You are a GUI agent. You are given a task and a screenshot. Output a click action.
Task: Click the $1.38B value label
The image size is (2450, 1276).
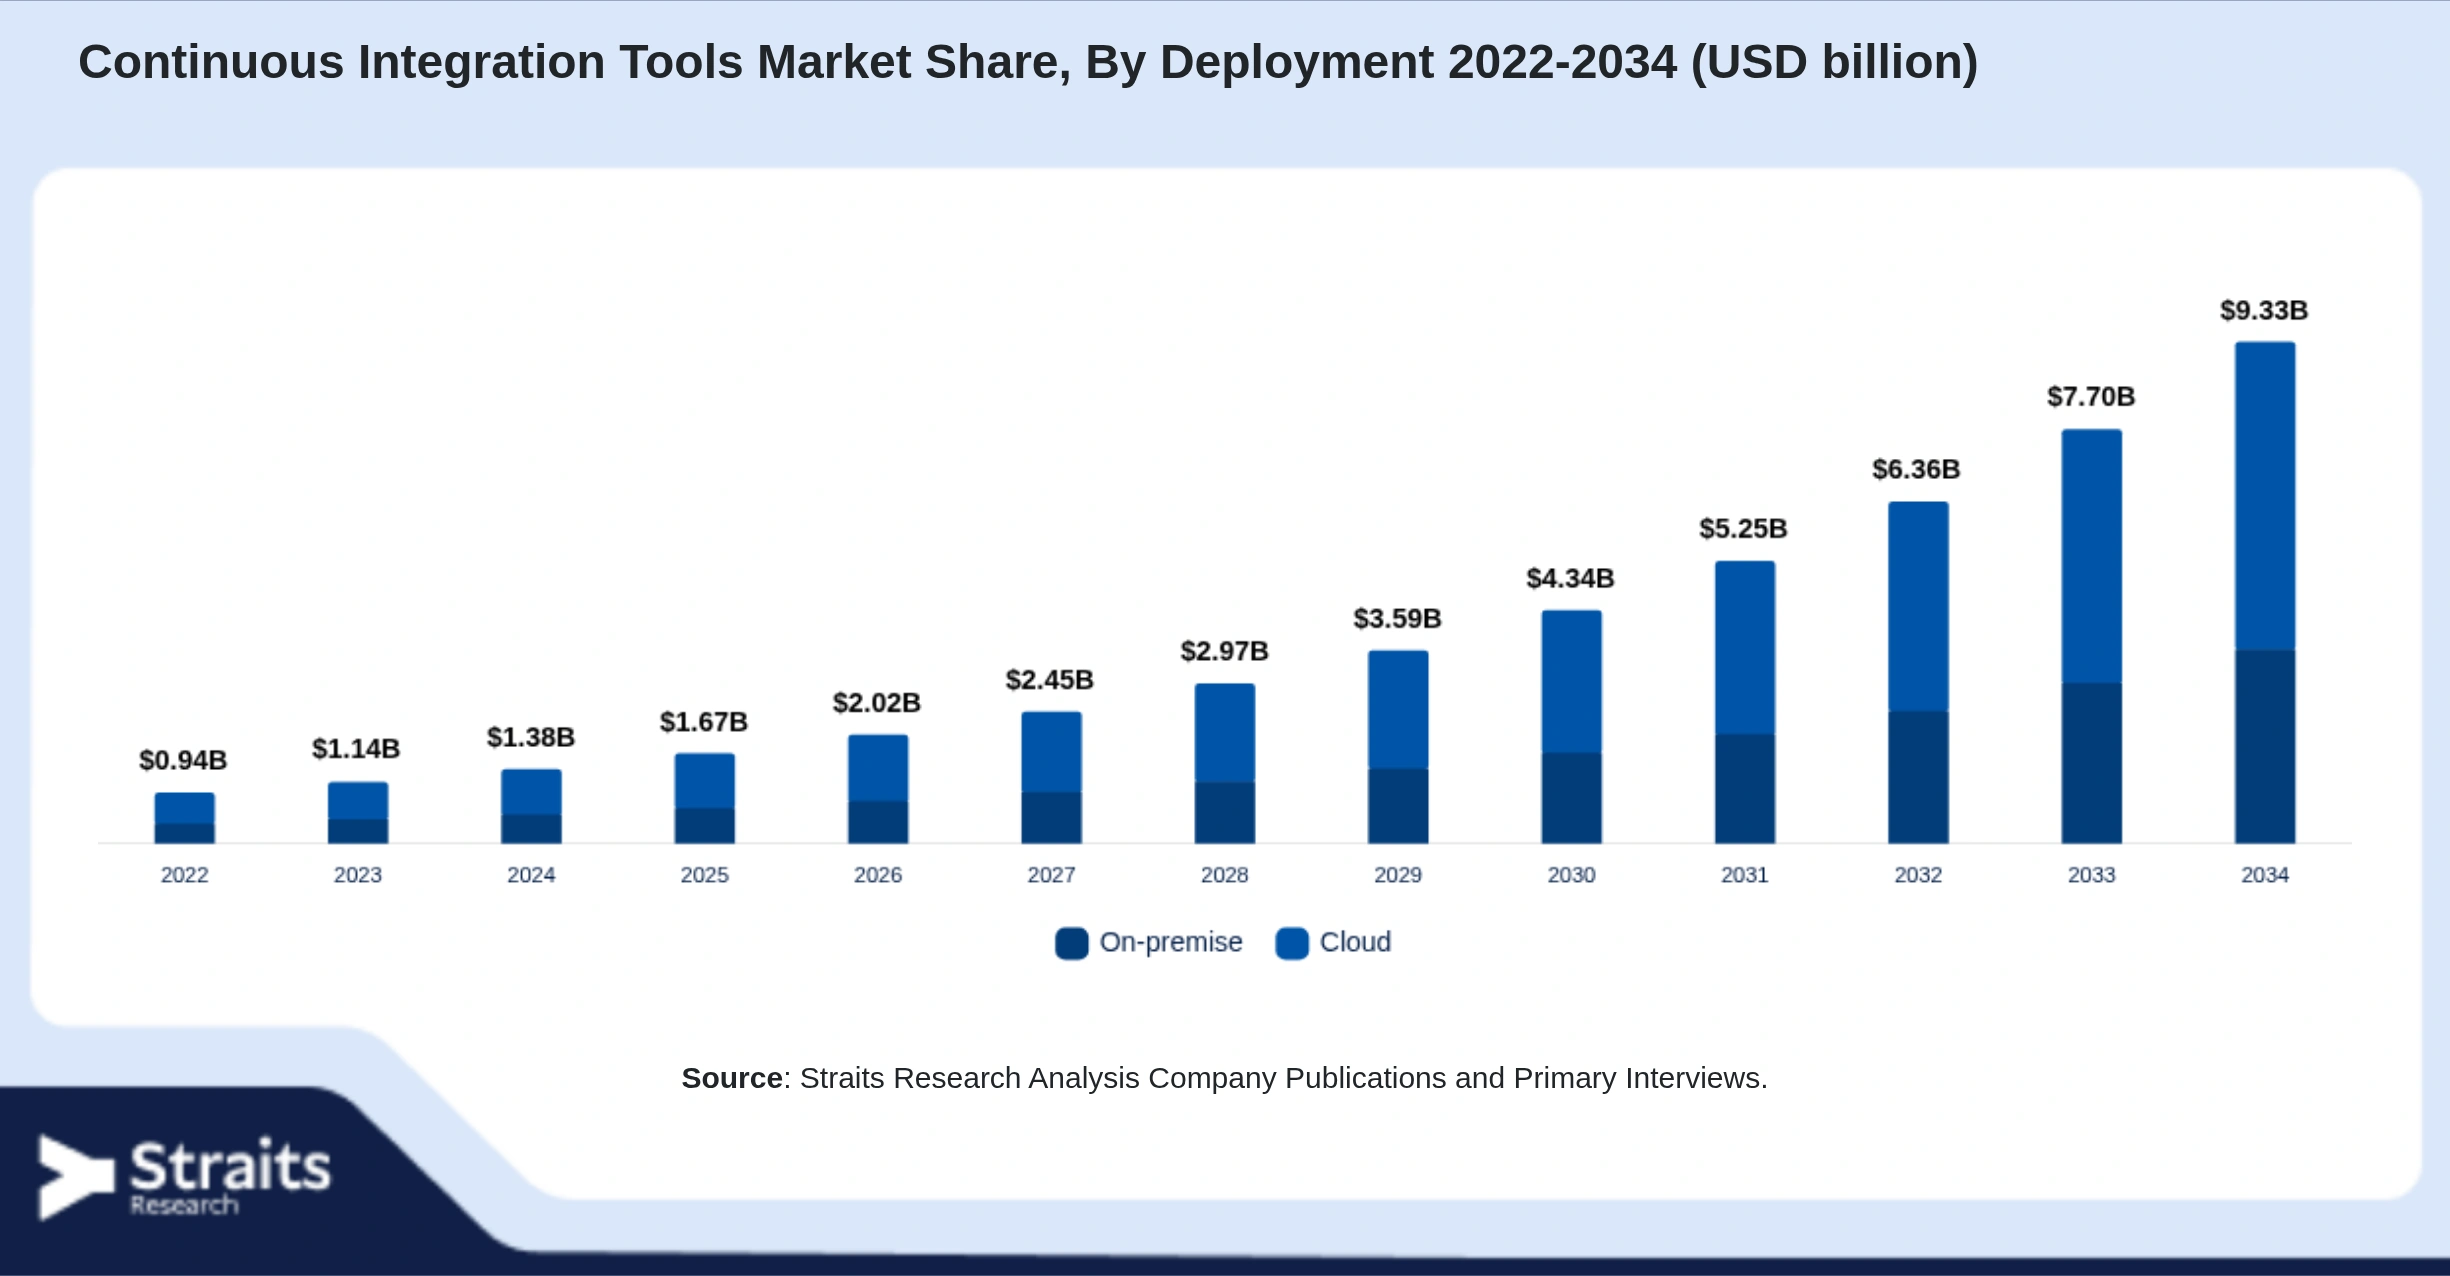pyautogui.click(x=531, y=738)
